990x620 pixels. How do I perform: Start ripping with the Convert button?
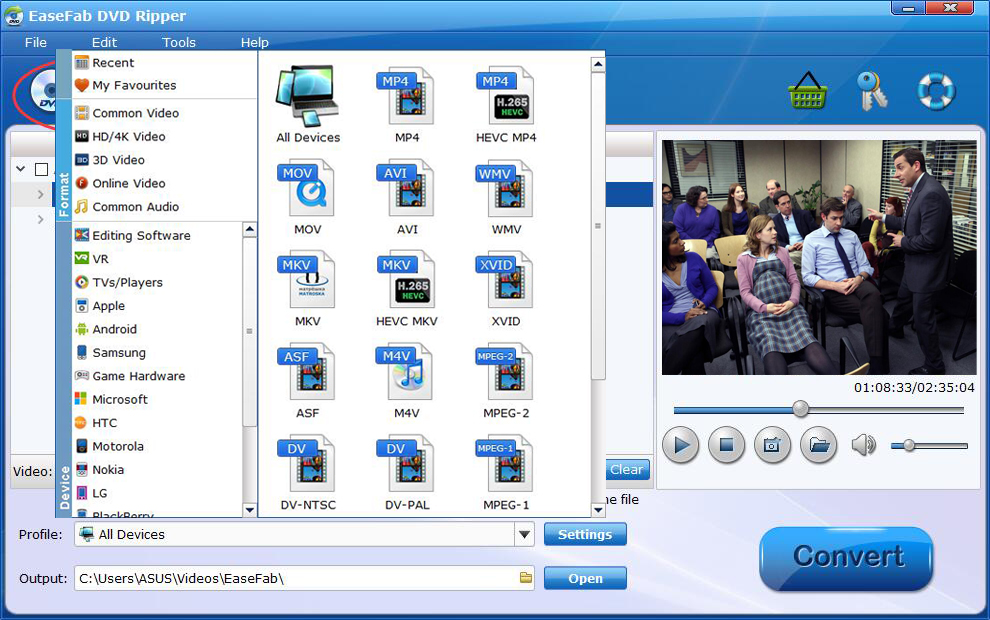[847, 557]
